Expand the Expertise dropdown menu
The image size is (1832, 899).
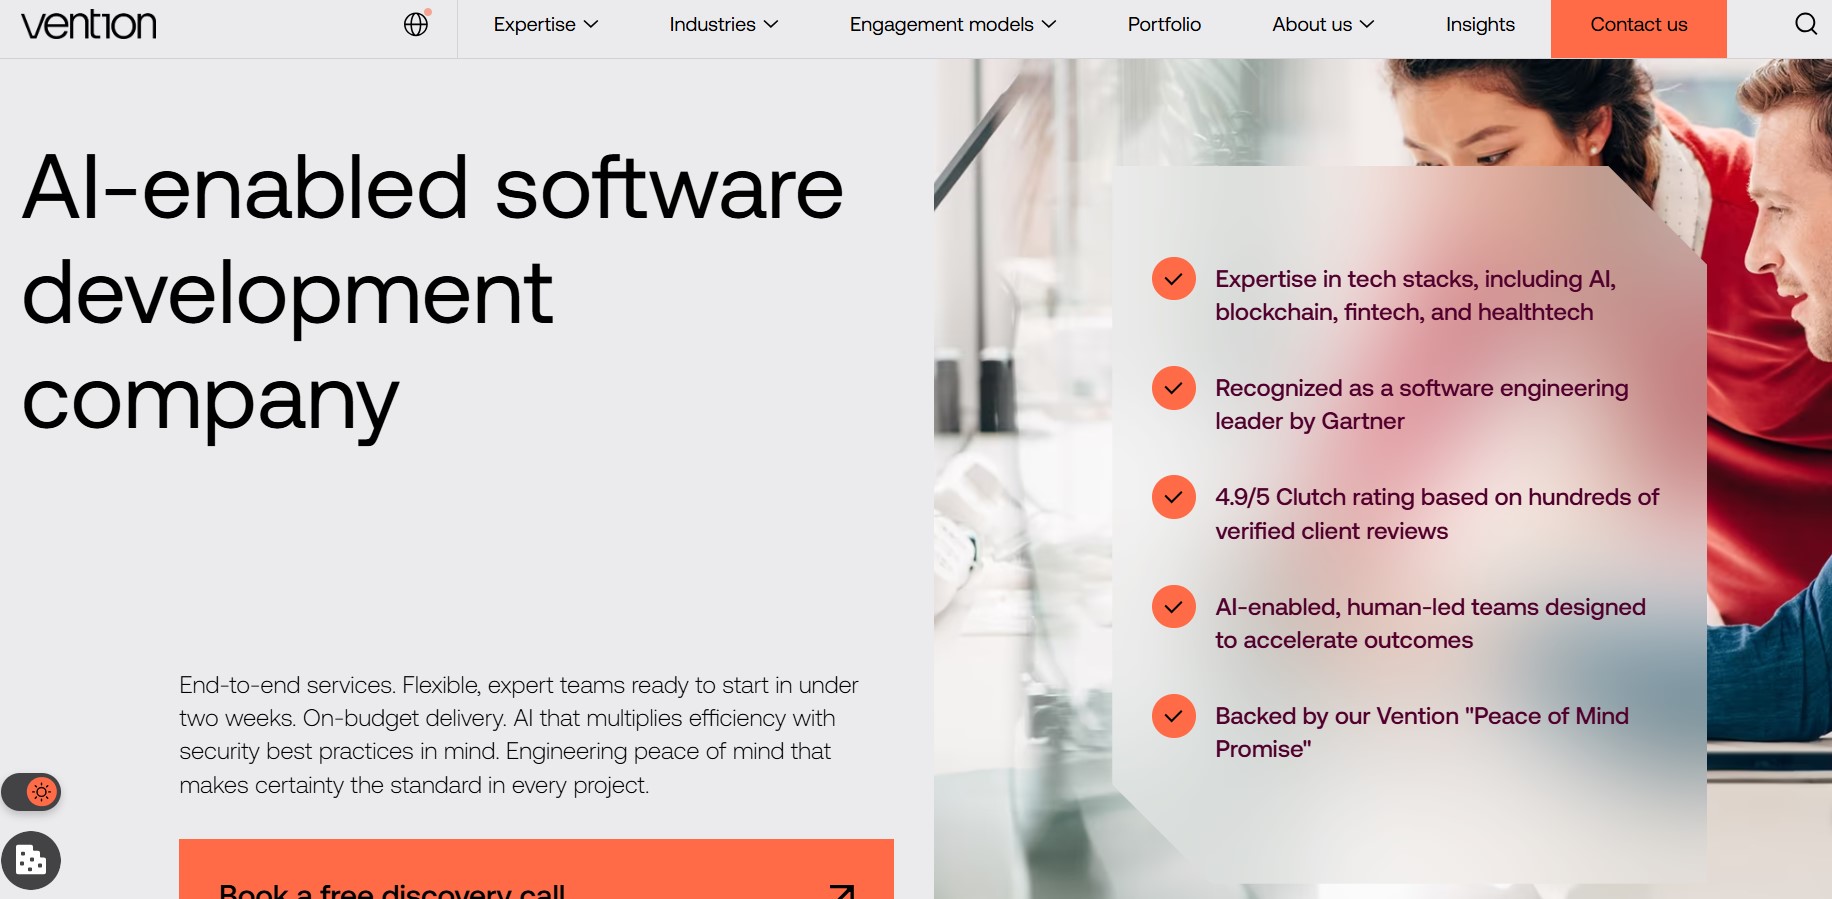(545, 25)
